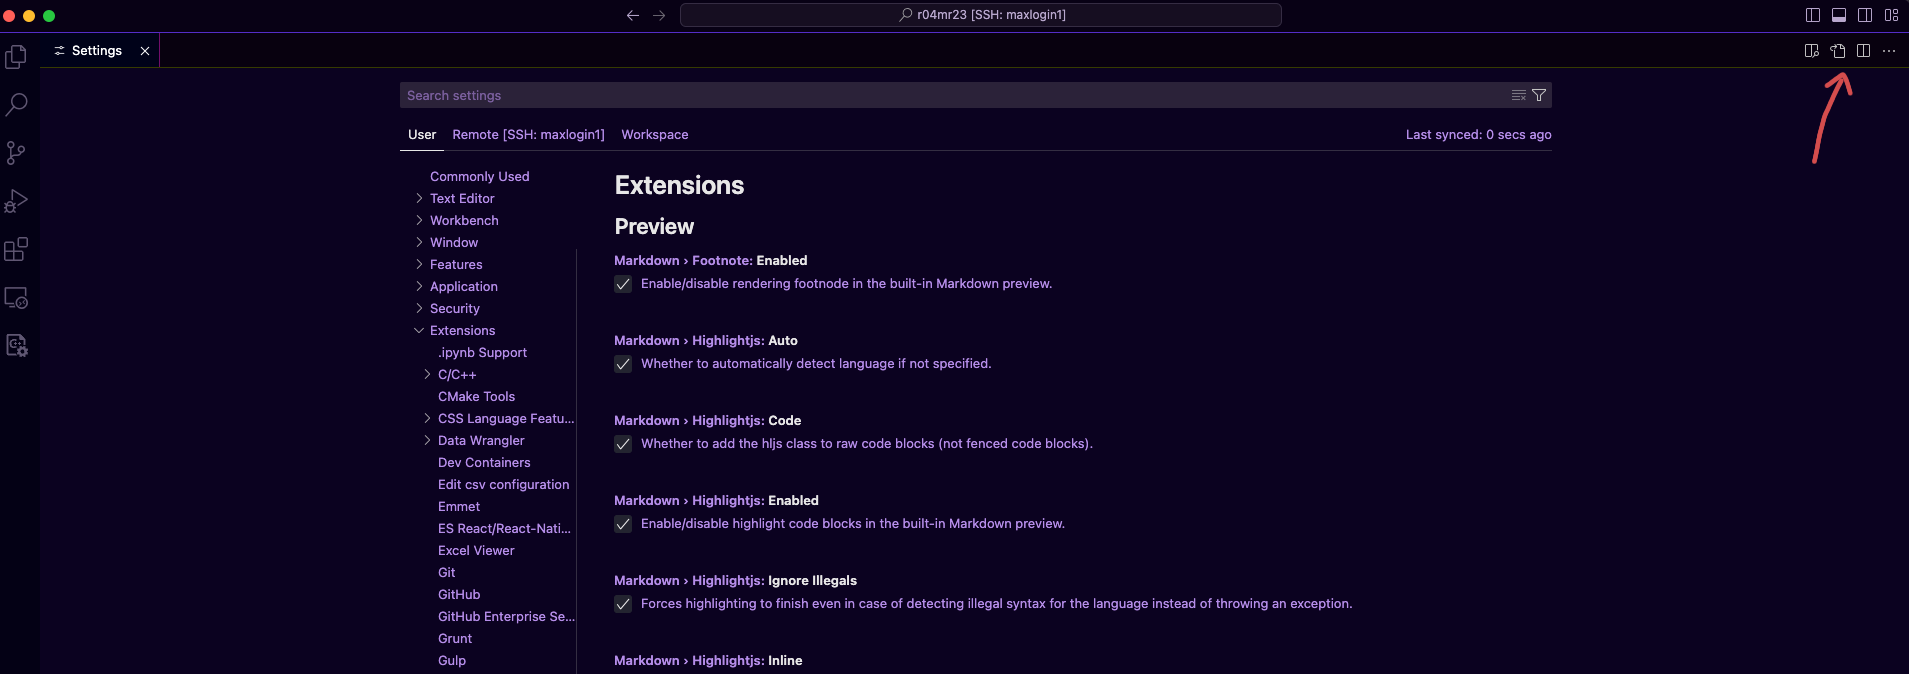The height and width of the screenshot is (674, 1909).
Task: Select .ipynb Support in tree
Action: coord(482,352)
